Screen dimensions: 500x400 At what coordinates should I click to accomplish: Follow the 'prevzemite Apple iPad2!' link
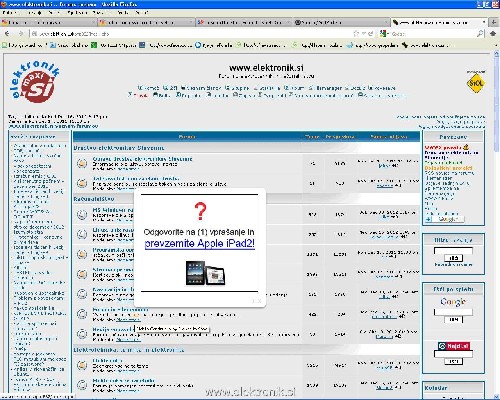point(200,244)
